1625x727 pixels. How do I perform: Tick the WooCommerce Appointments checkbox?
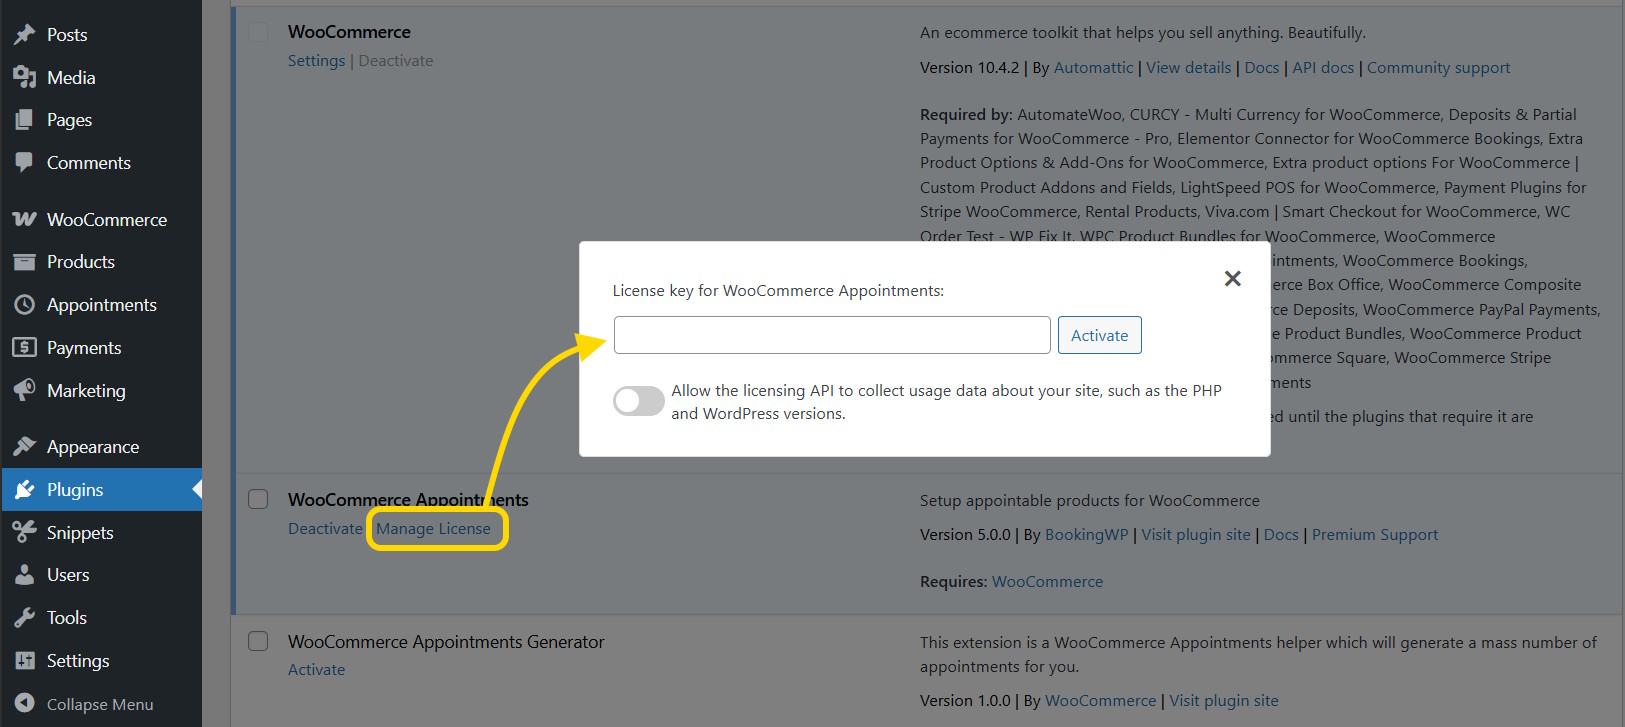point(258,499)
